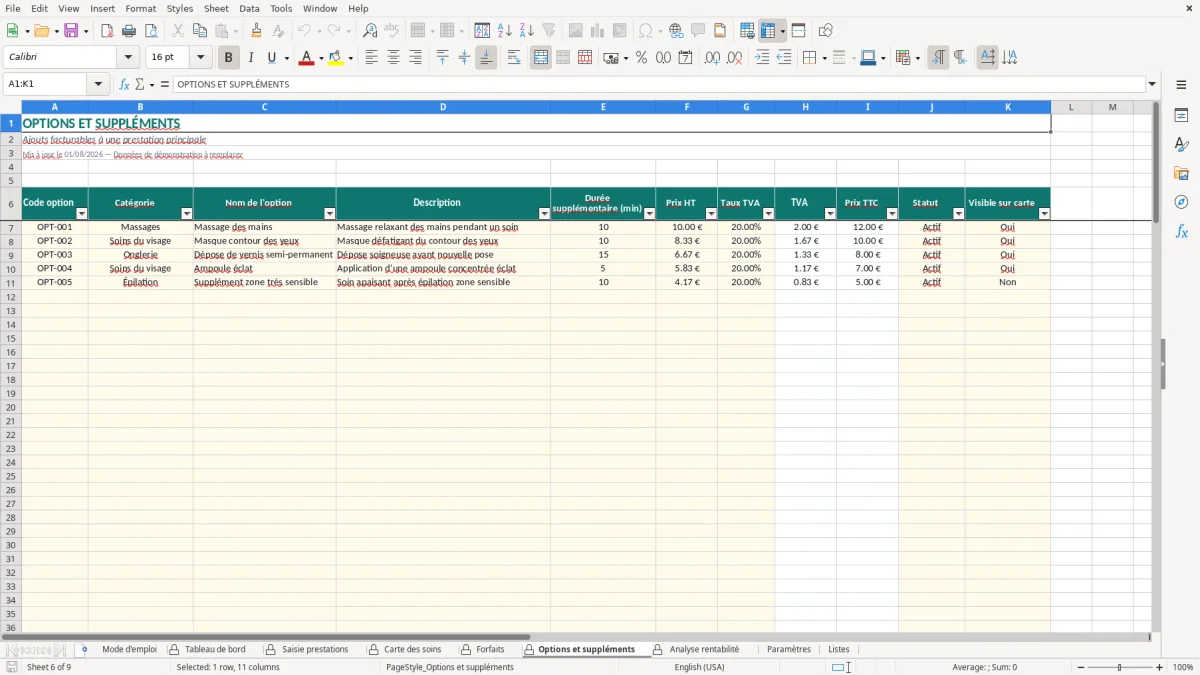Select row 11 header

(x=11, y=282)
